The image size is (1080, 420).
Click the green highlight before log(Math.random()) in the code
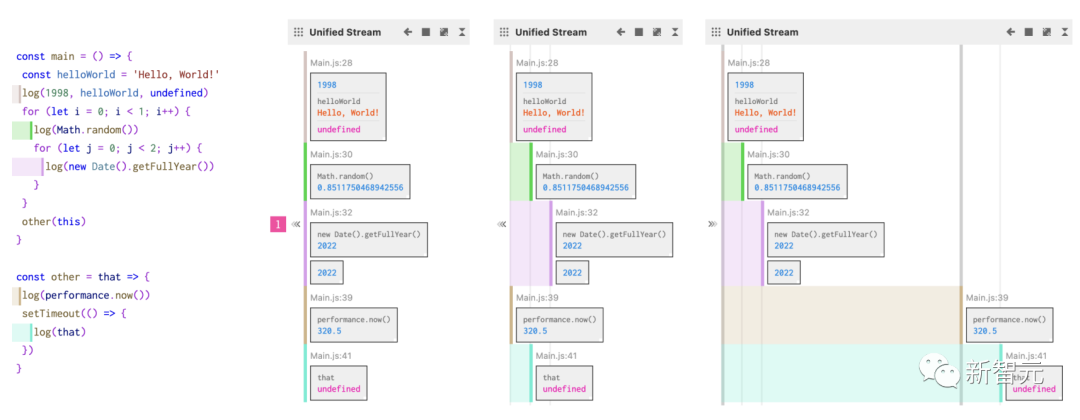tap(22, 130)
